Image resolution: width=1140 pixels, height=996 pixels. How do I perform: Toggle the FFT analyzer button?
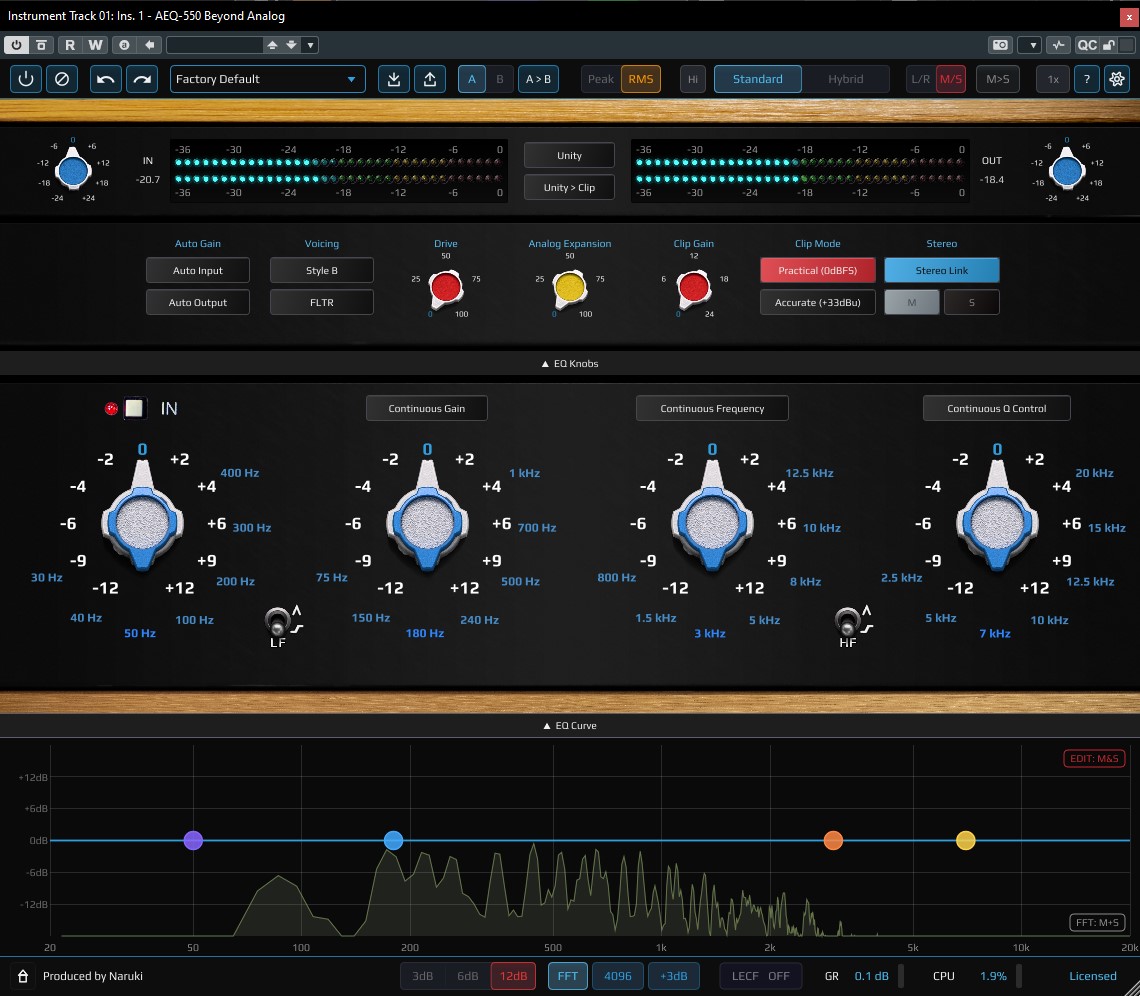coord(568,976)
